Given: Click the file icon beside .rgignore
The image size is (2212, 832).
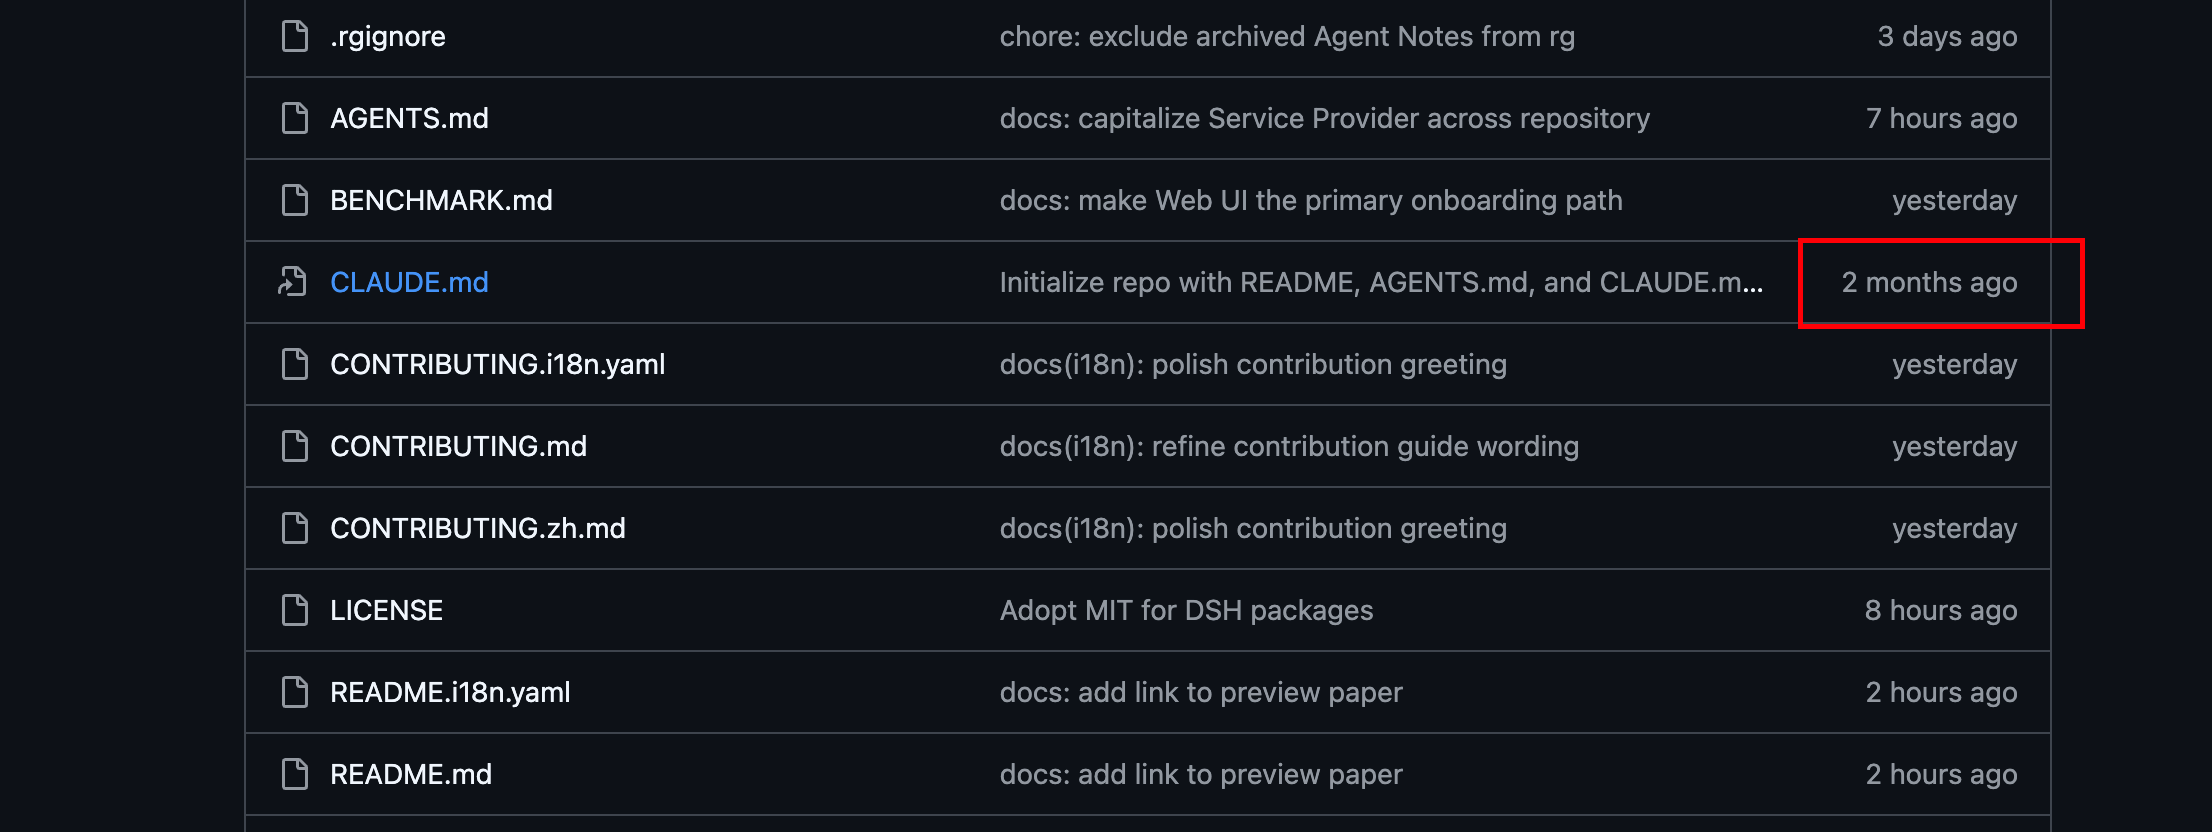Looking at the screenshot, I should coord(295,36).
